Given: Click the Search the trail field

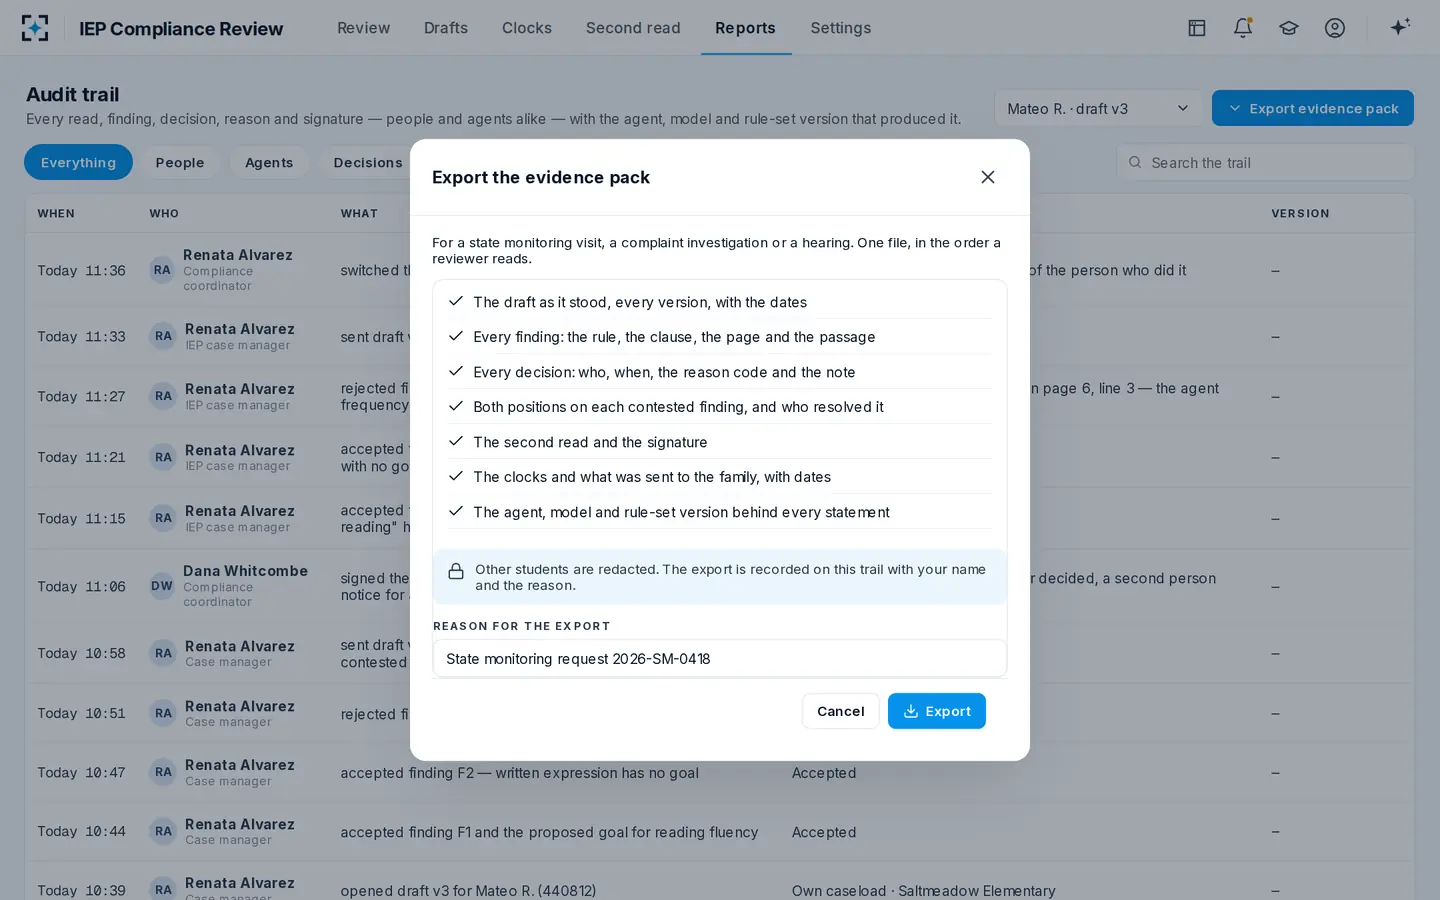Looking at the screenshot, I should (1265, 162).
